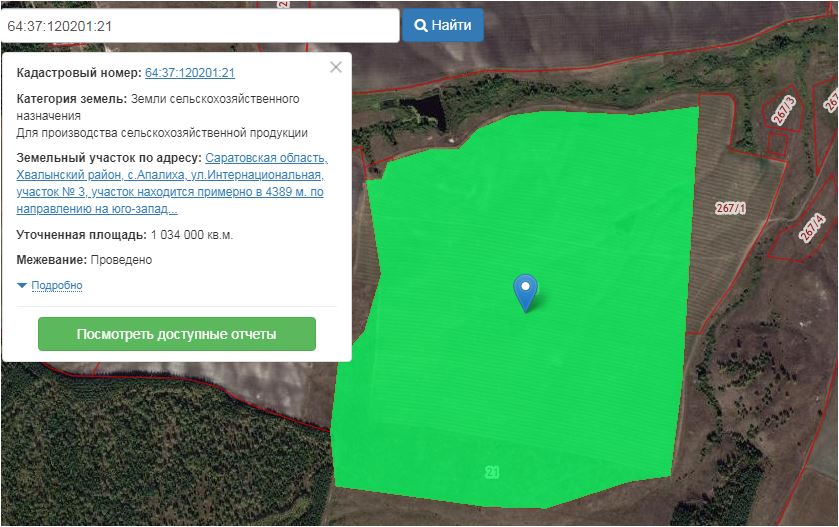The image size is (839, 527).
Task: Select parcel labeled 267/1 on map
Action: [730, 208]
